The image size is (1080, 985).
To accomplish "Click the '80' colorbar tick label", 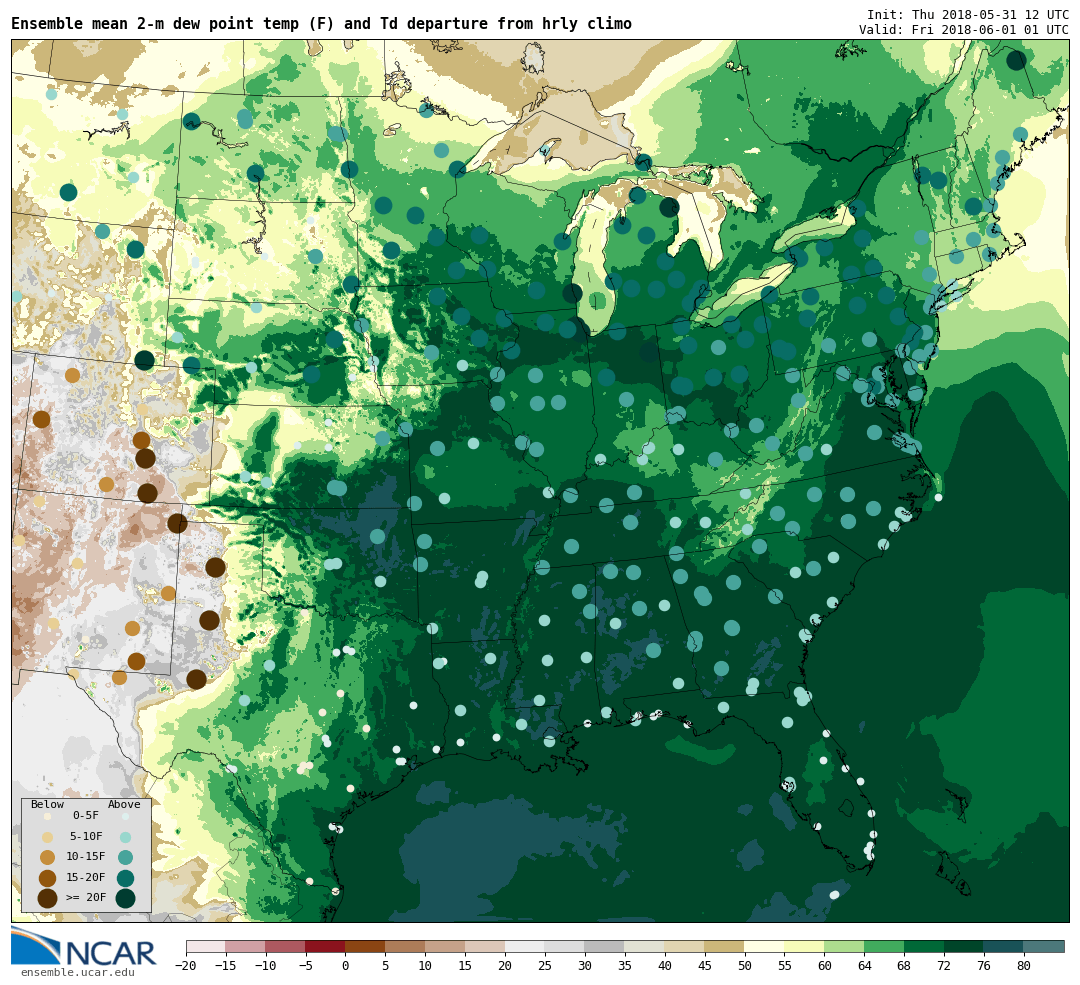I will tap(1024, 966).
